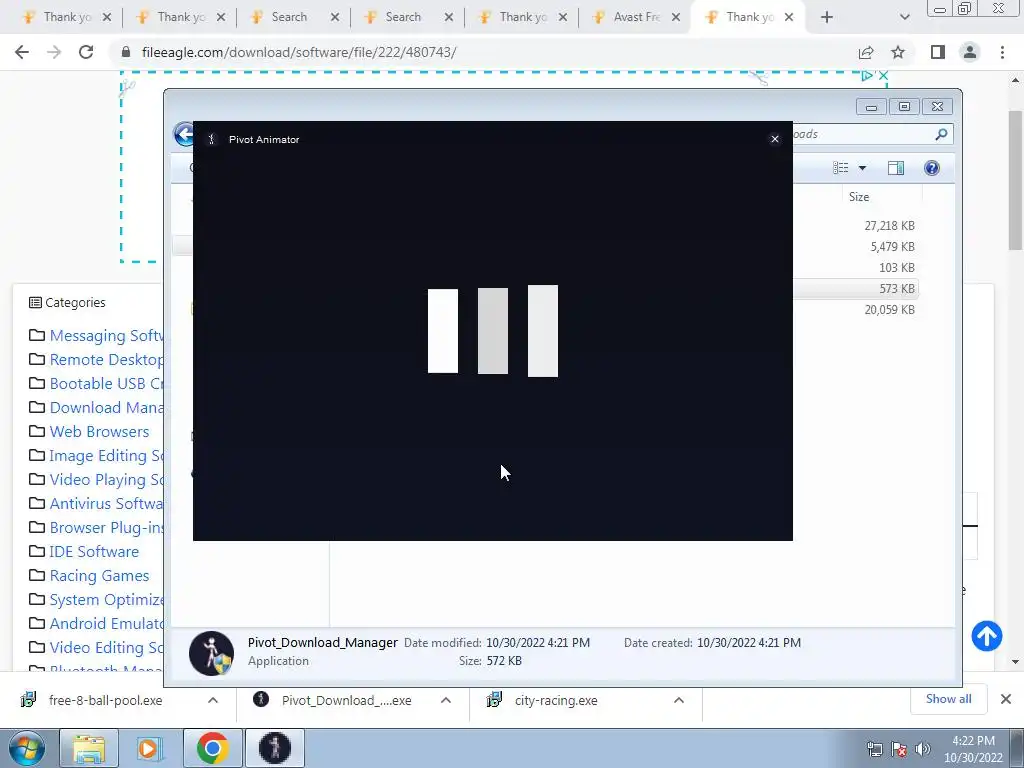Click the back arrow in Chrome
Viewport: 1024px width, 768px height.
pos(22,52)
